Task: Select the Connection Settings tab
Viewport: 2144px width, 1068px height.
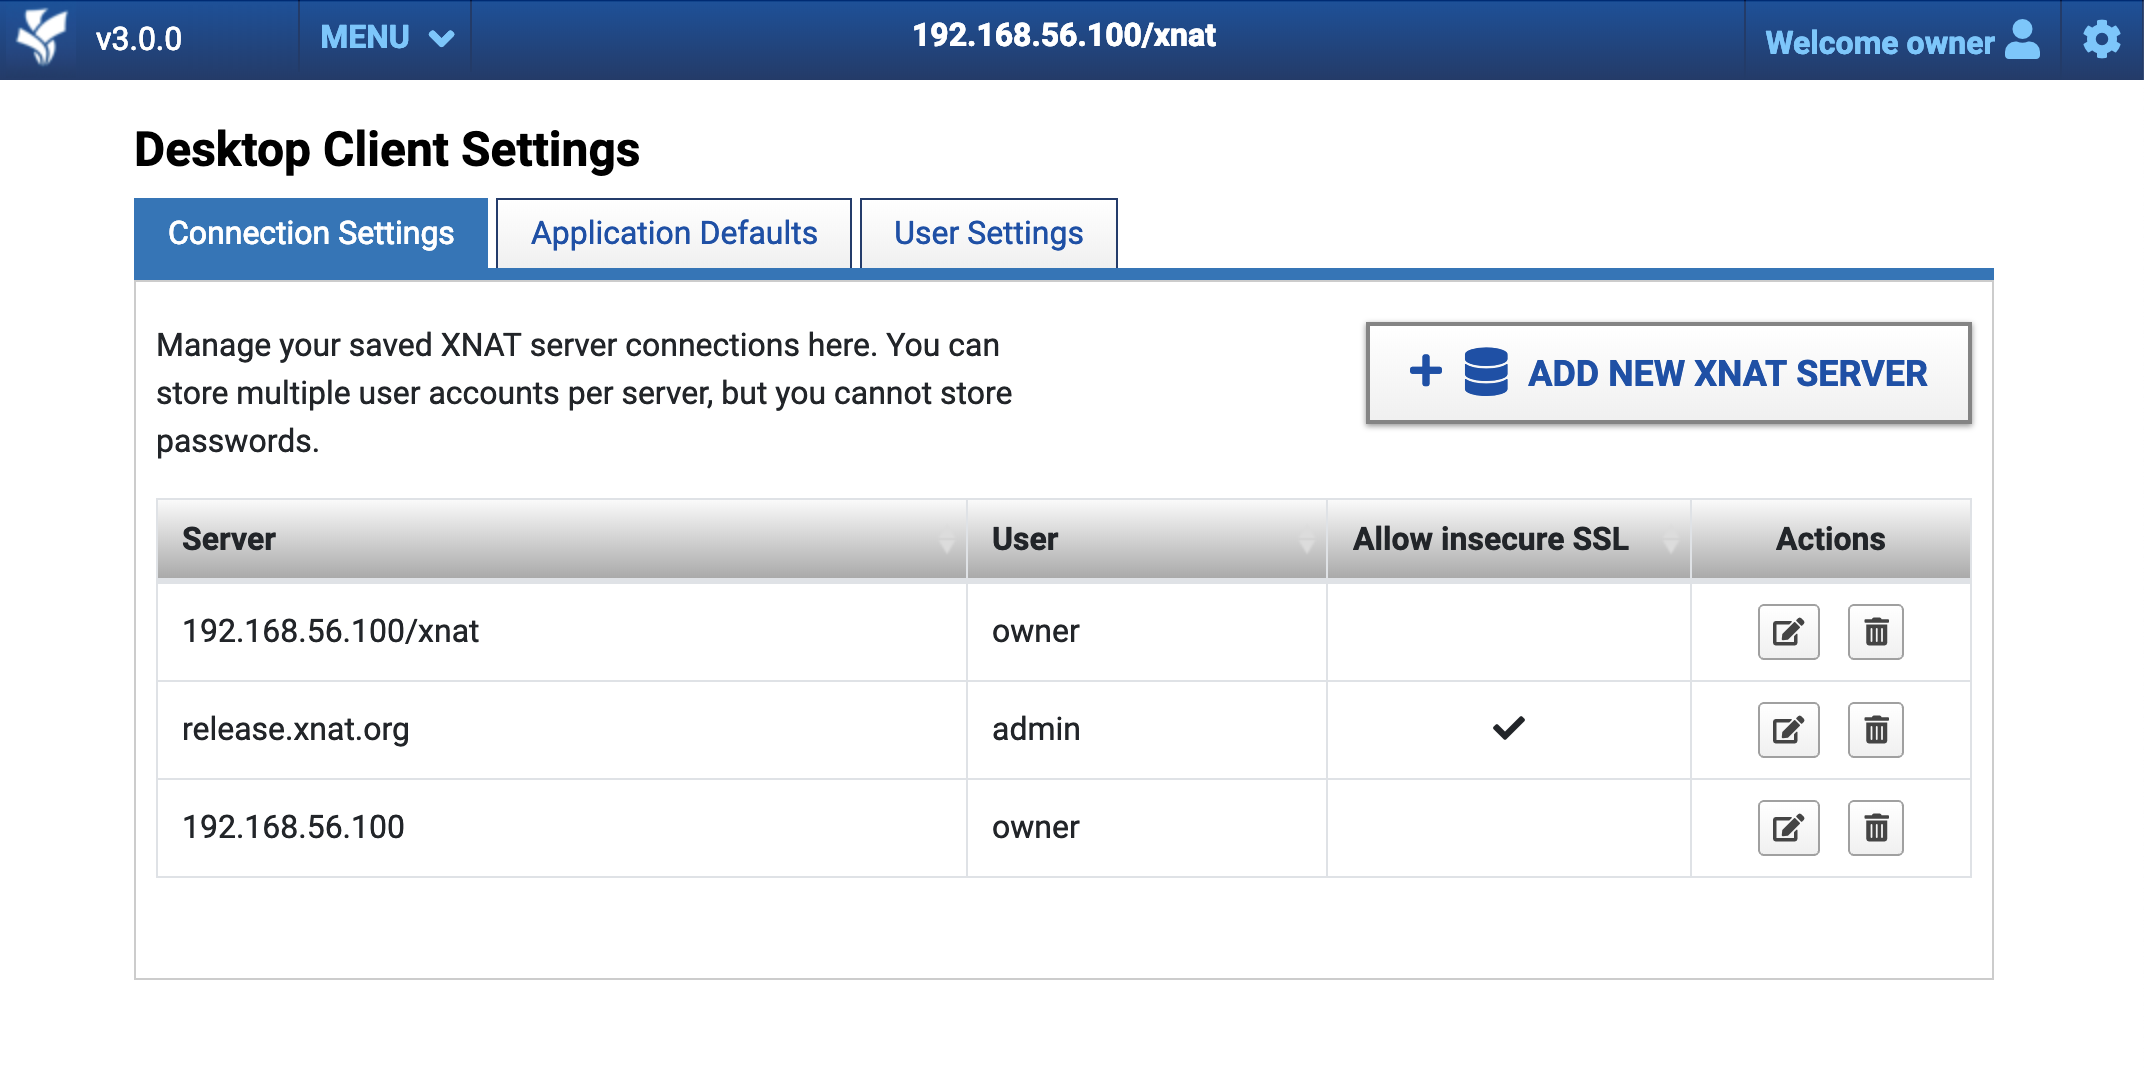Action: coord(311,233)
